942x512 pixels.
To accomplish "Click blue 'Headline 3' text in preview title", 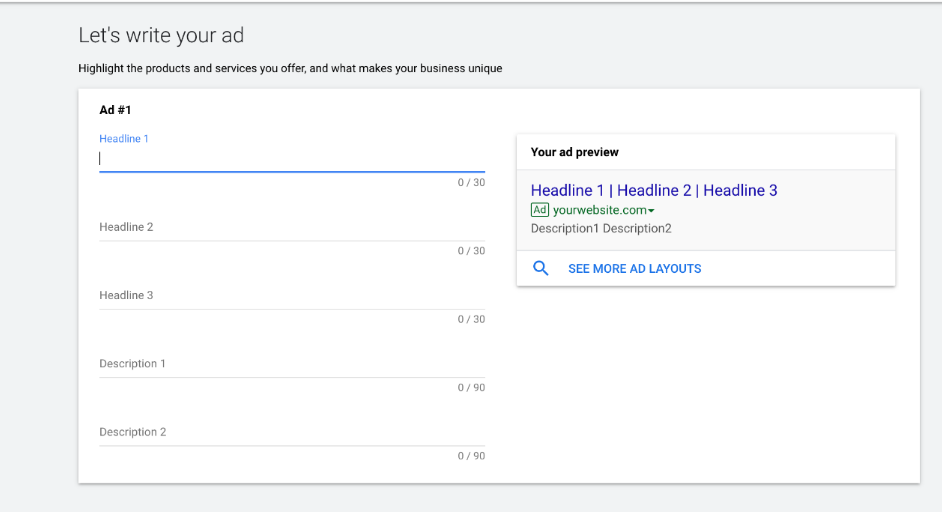I will point(740,190).
